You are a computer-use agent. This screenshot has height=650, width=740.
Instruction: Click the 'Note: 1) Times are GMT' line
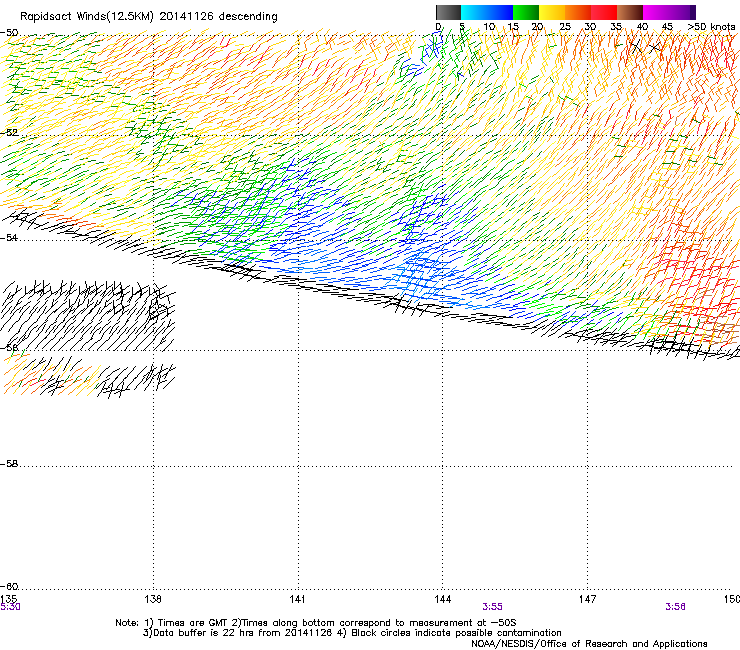point(316,623)
